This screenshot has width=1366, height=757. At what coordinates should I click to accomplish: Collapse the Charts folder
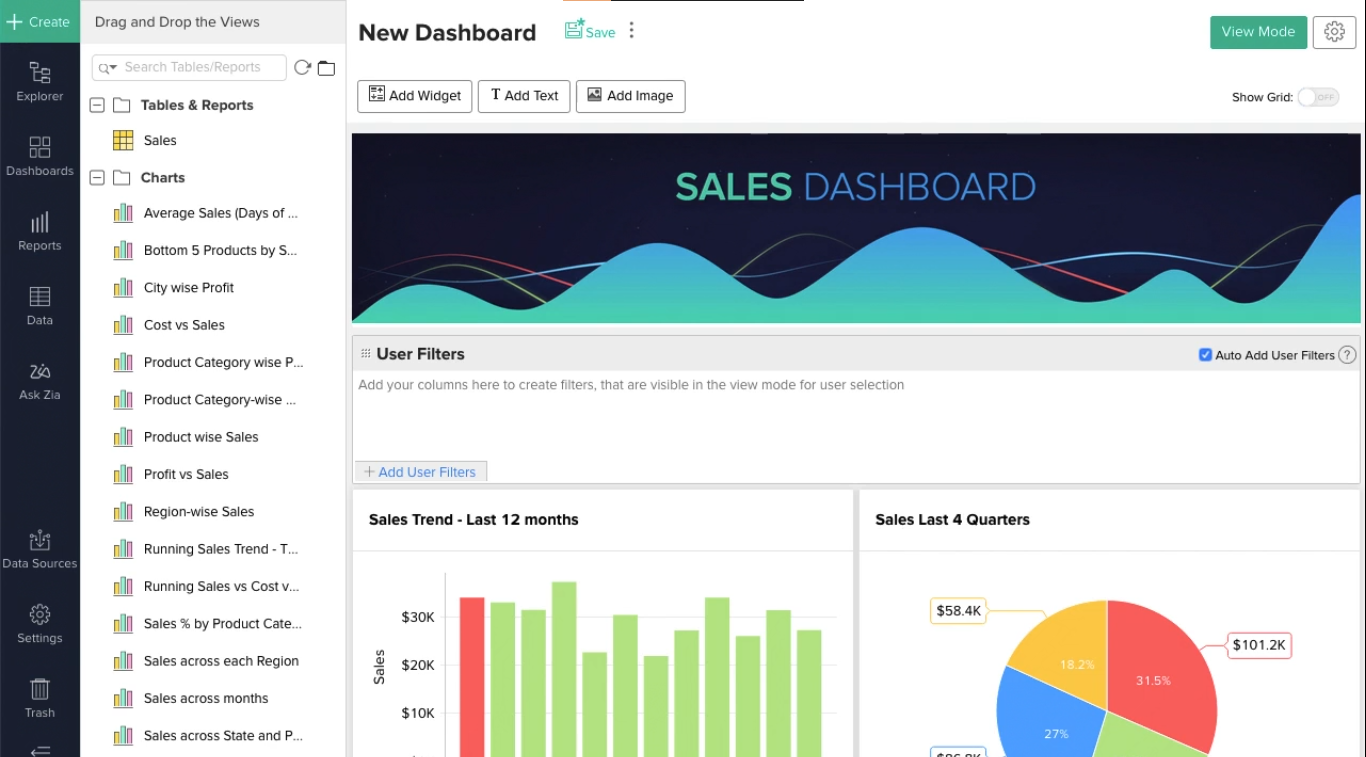[x=96, y=177]
